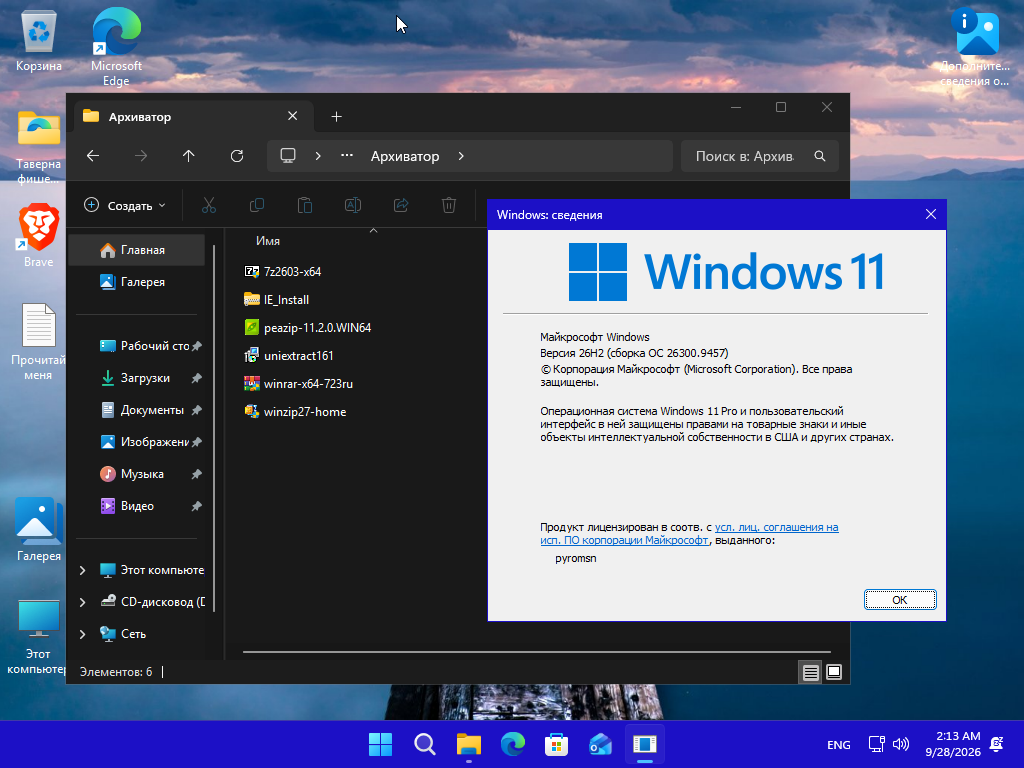Open the license agreement link in dialog
Image resolution: width=1024 pixels, height=768 pixels.
[x=690, y=534]
